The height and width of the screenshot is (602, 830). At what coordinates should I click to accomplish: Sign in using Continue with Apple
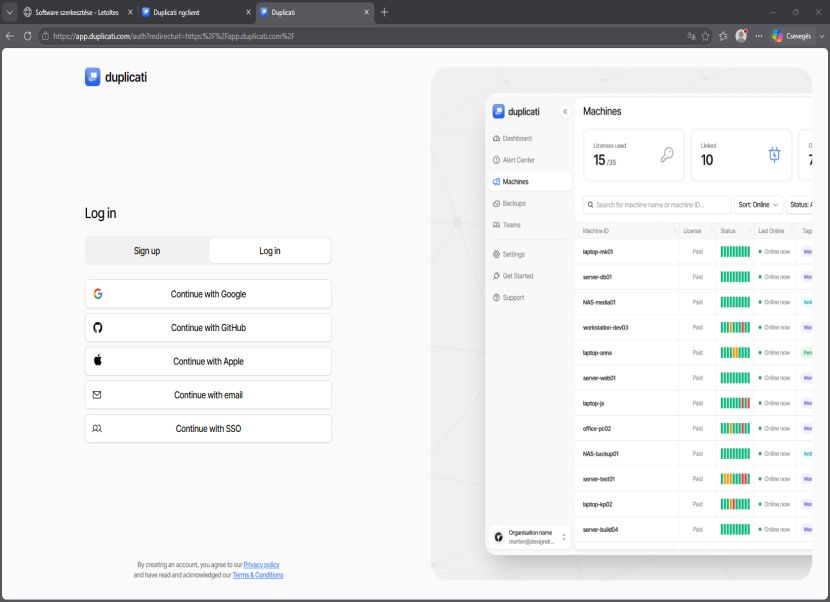pos(208,361)
